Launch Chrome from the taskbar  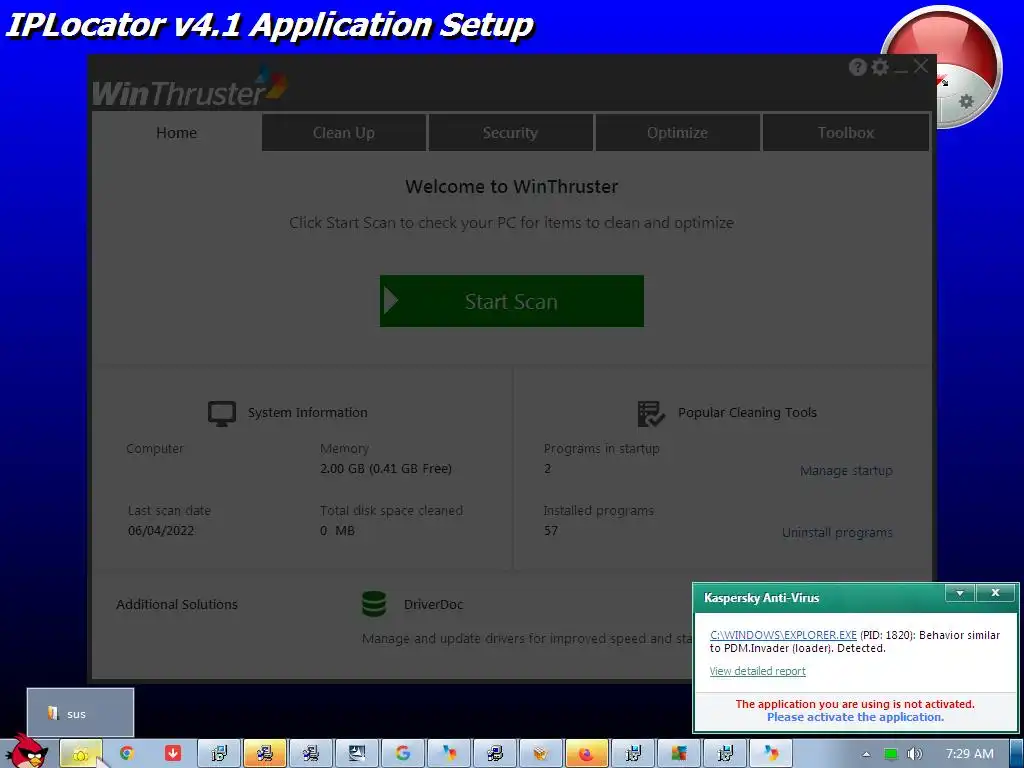click(x=127, y=754)
